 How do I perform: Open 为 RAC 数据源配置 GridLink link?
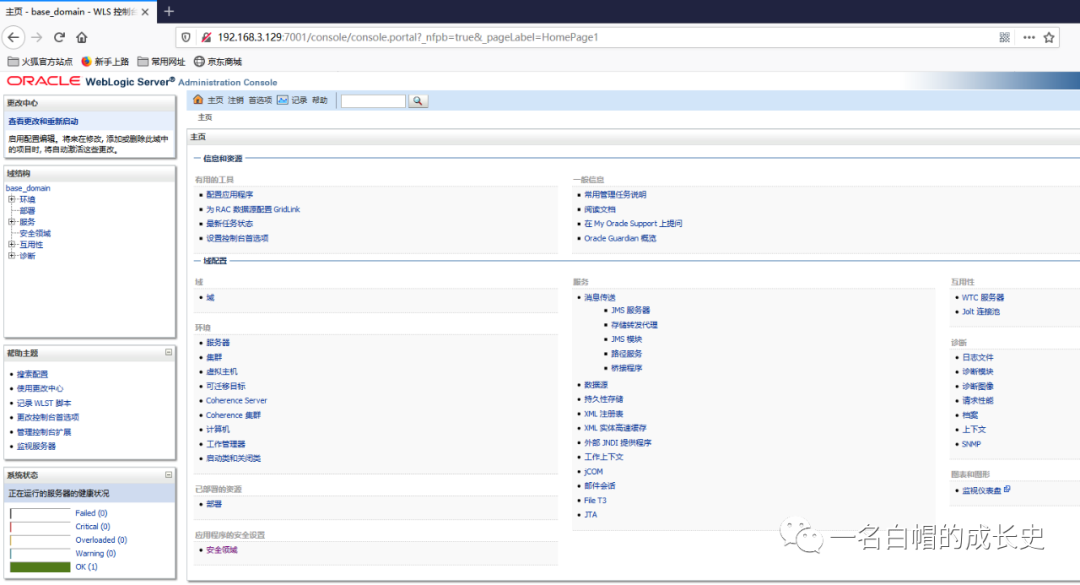click(x=253, y=209)
